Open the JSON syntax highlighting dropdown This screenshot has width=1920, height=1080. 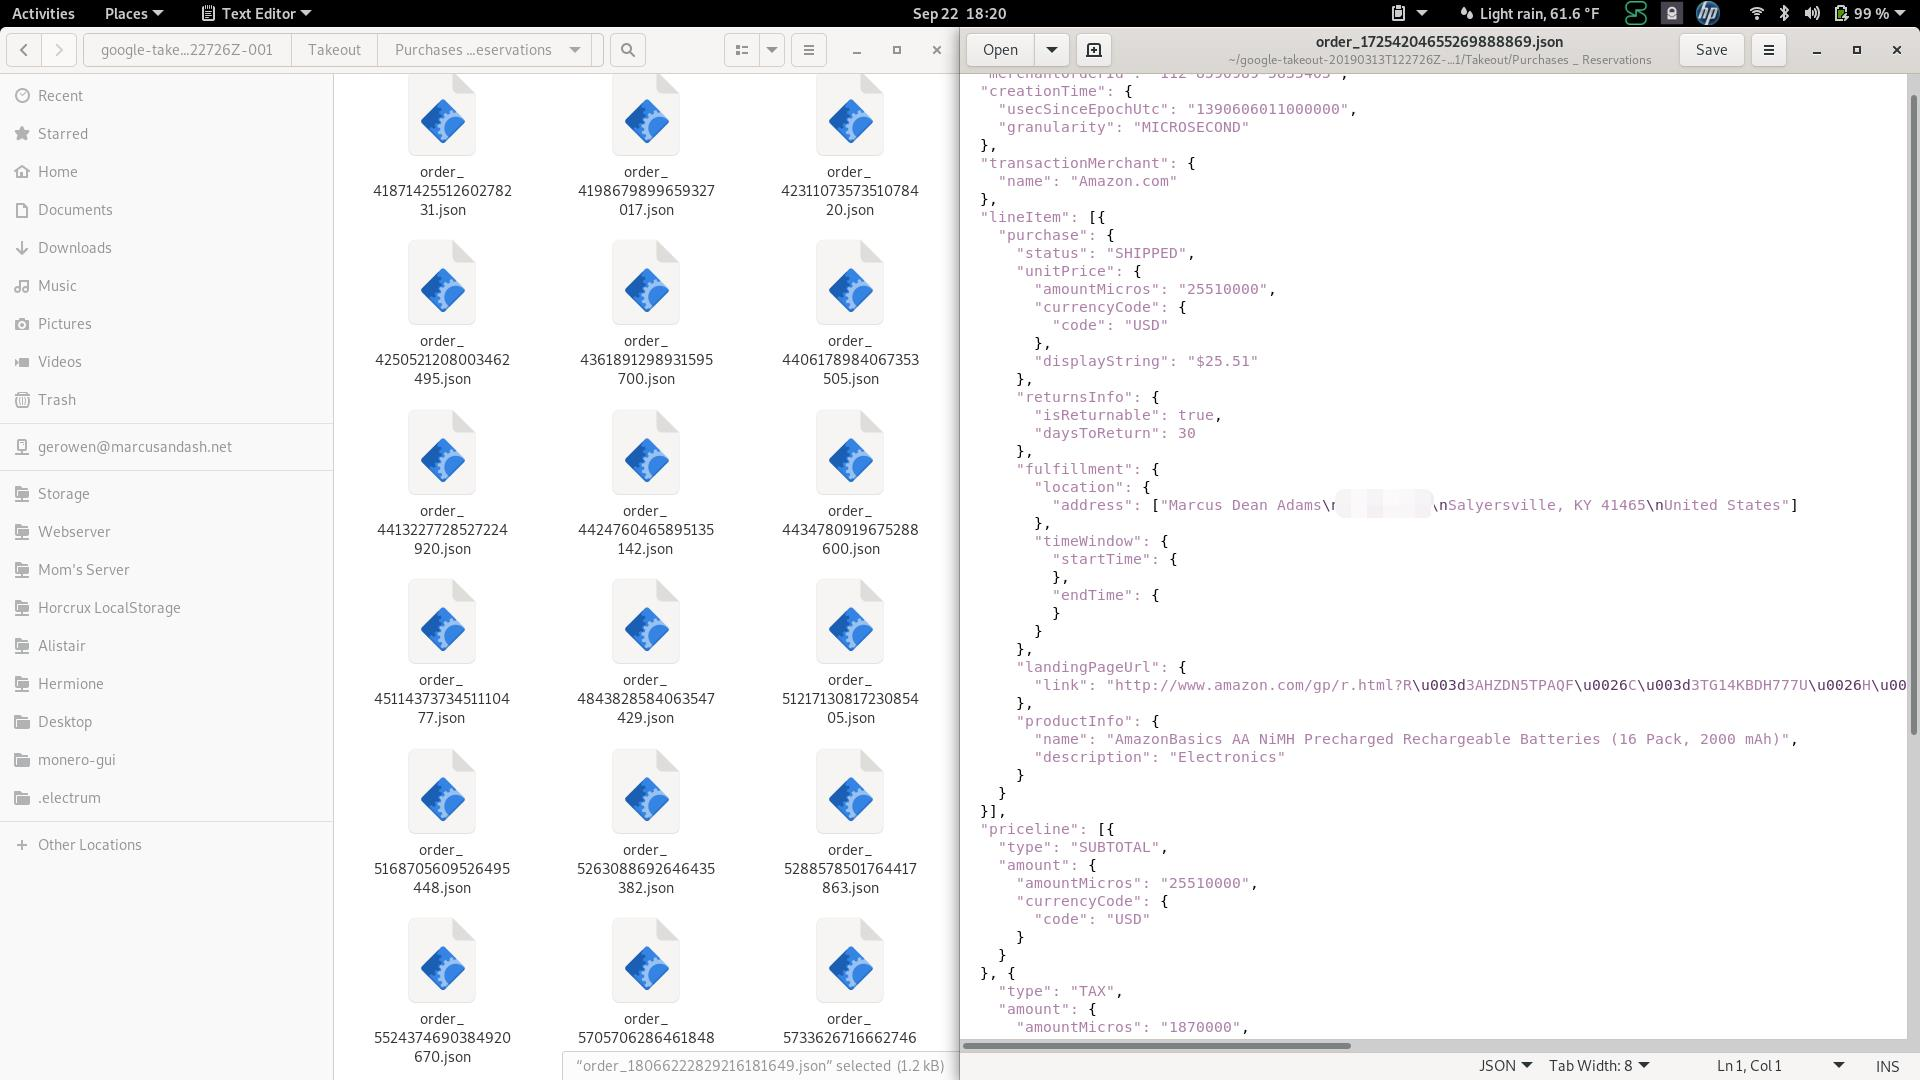(1504, 1065)
